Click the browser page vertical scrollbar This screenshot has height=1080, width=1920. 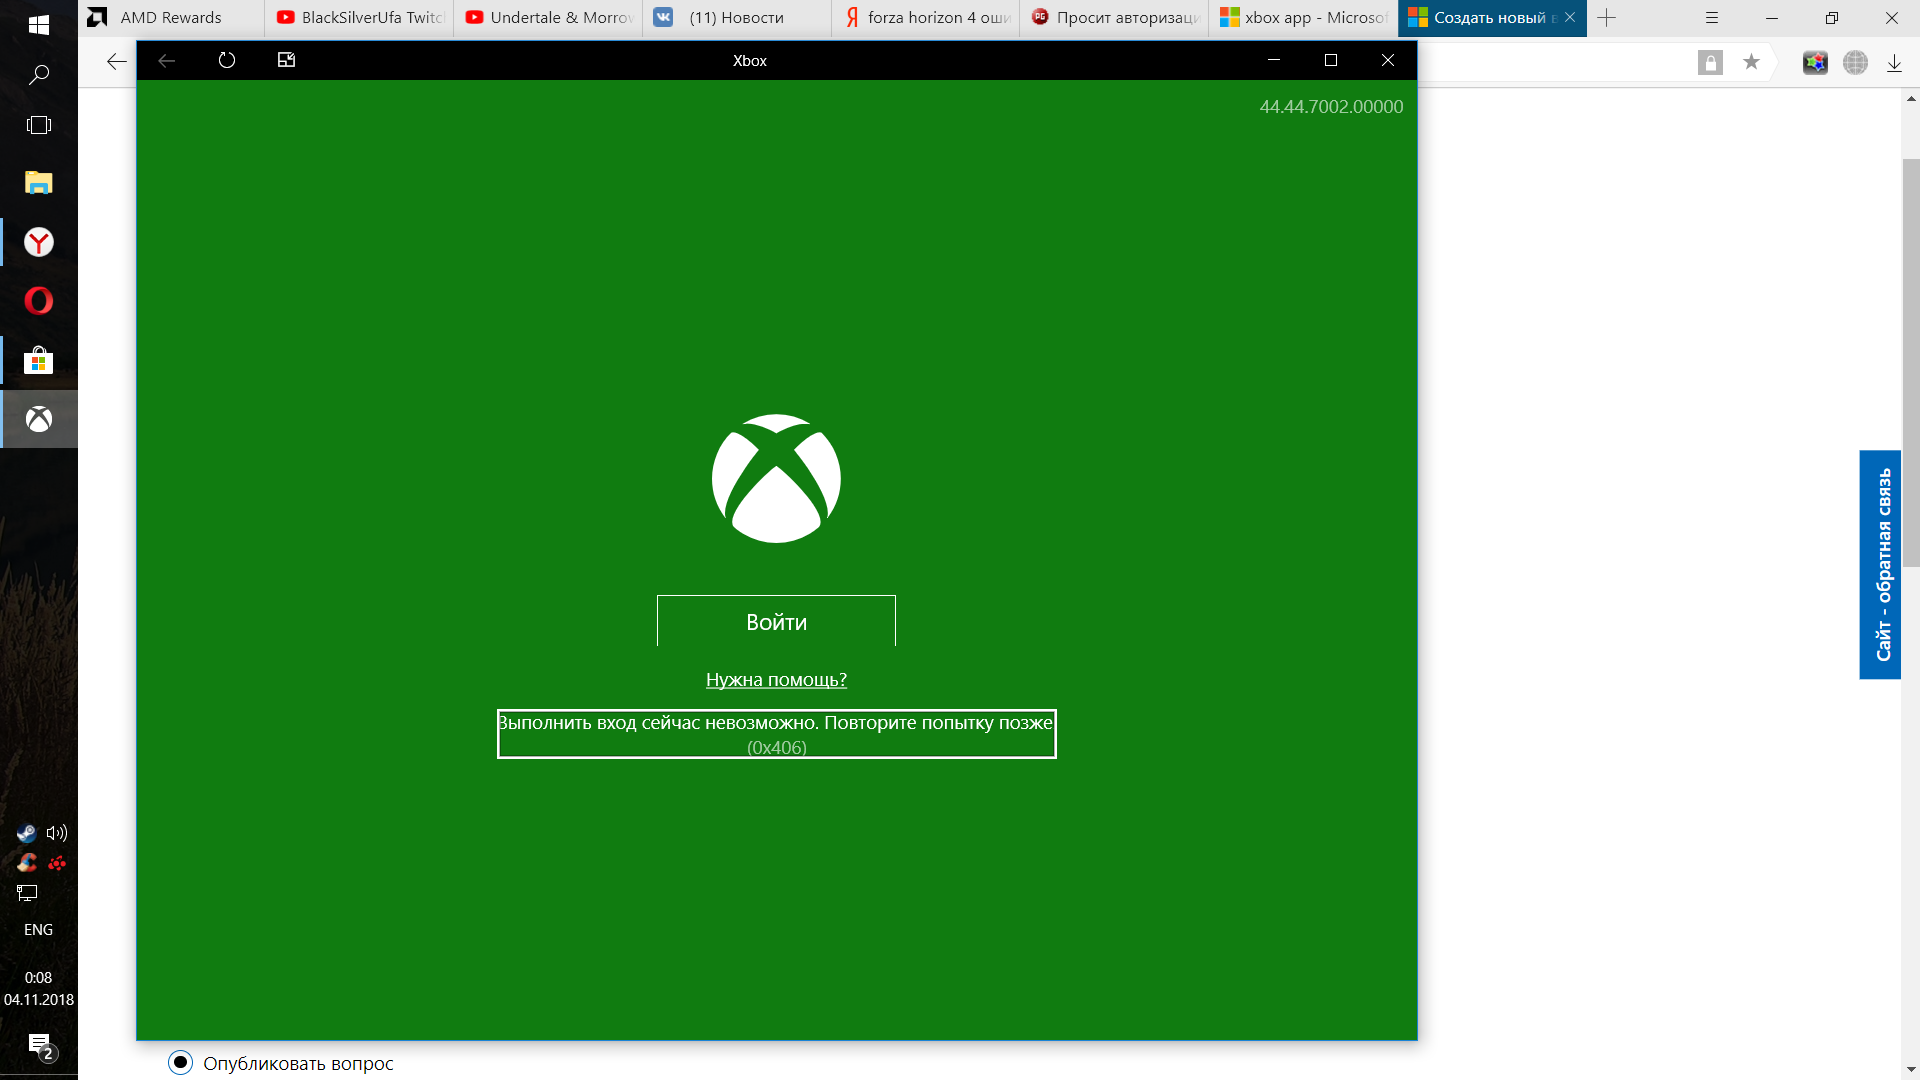click(x=1911, y=363)
